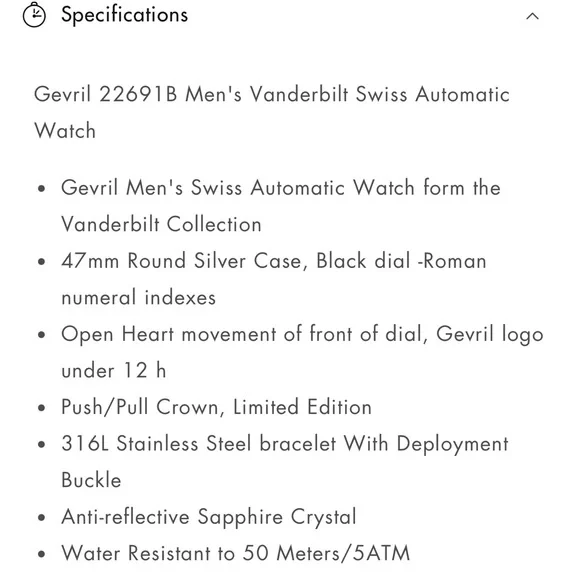Click the Gevril Men's Swiss Automatic Watch line
Viewport: 580px width, 580px height.
click(x=281, y=187)
